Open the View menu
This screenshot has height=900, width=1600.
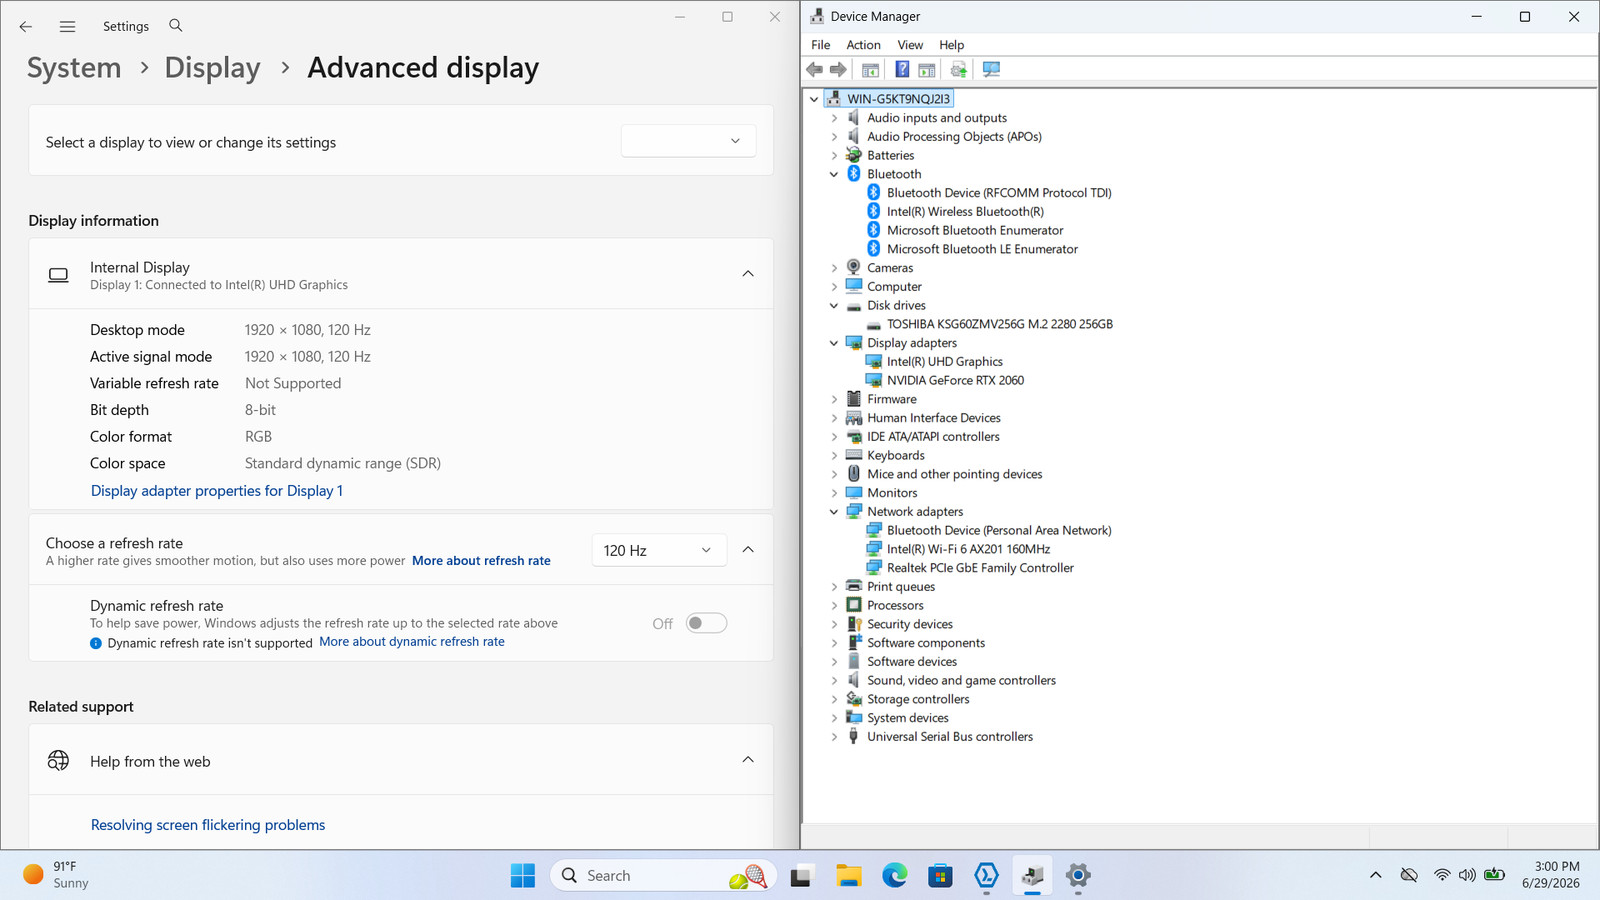[910, 45]
